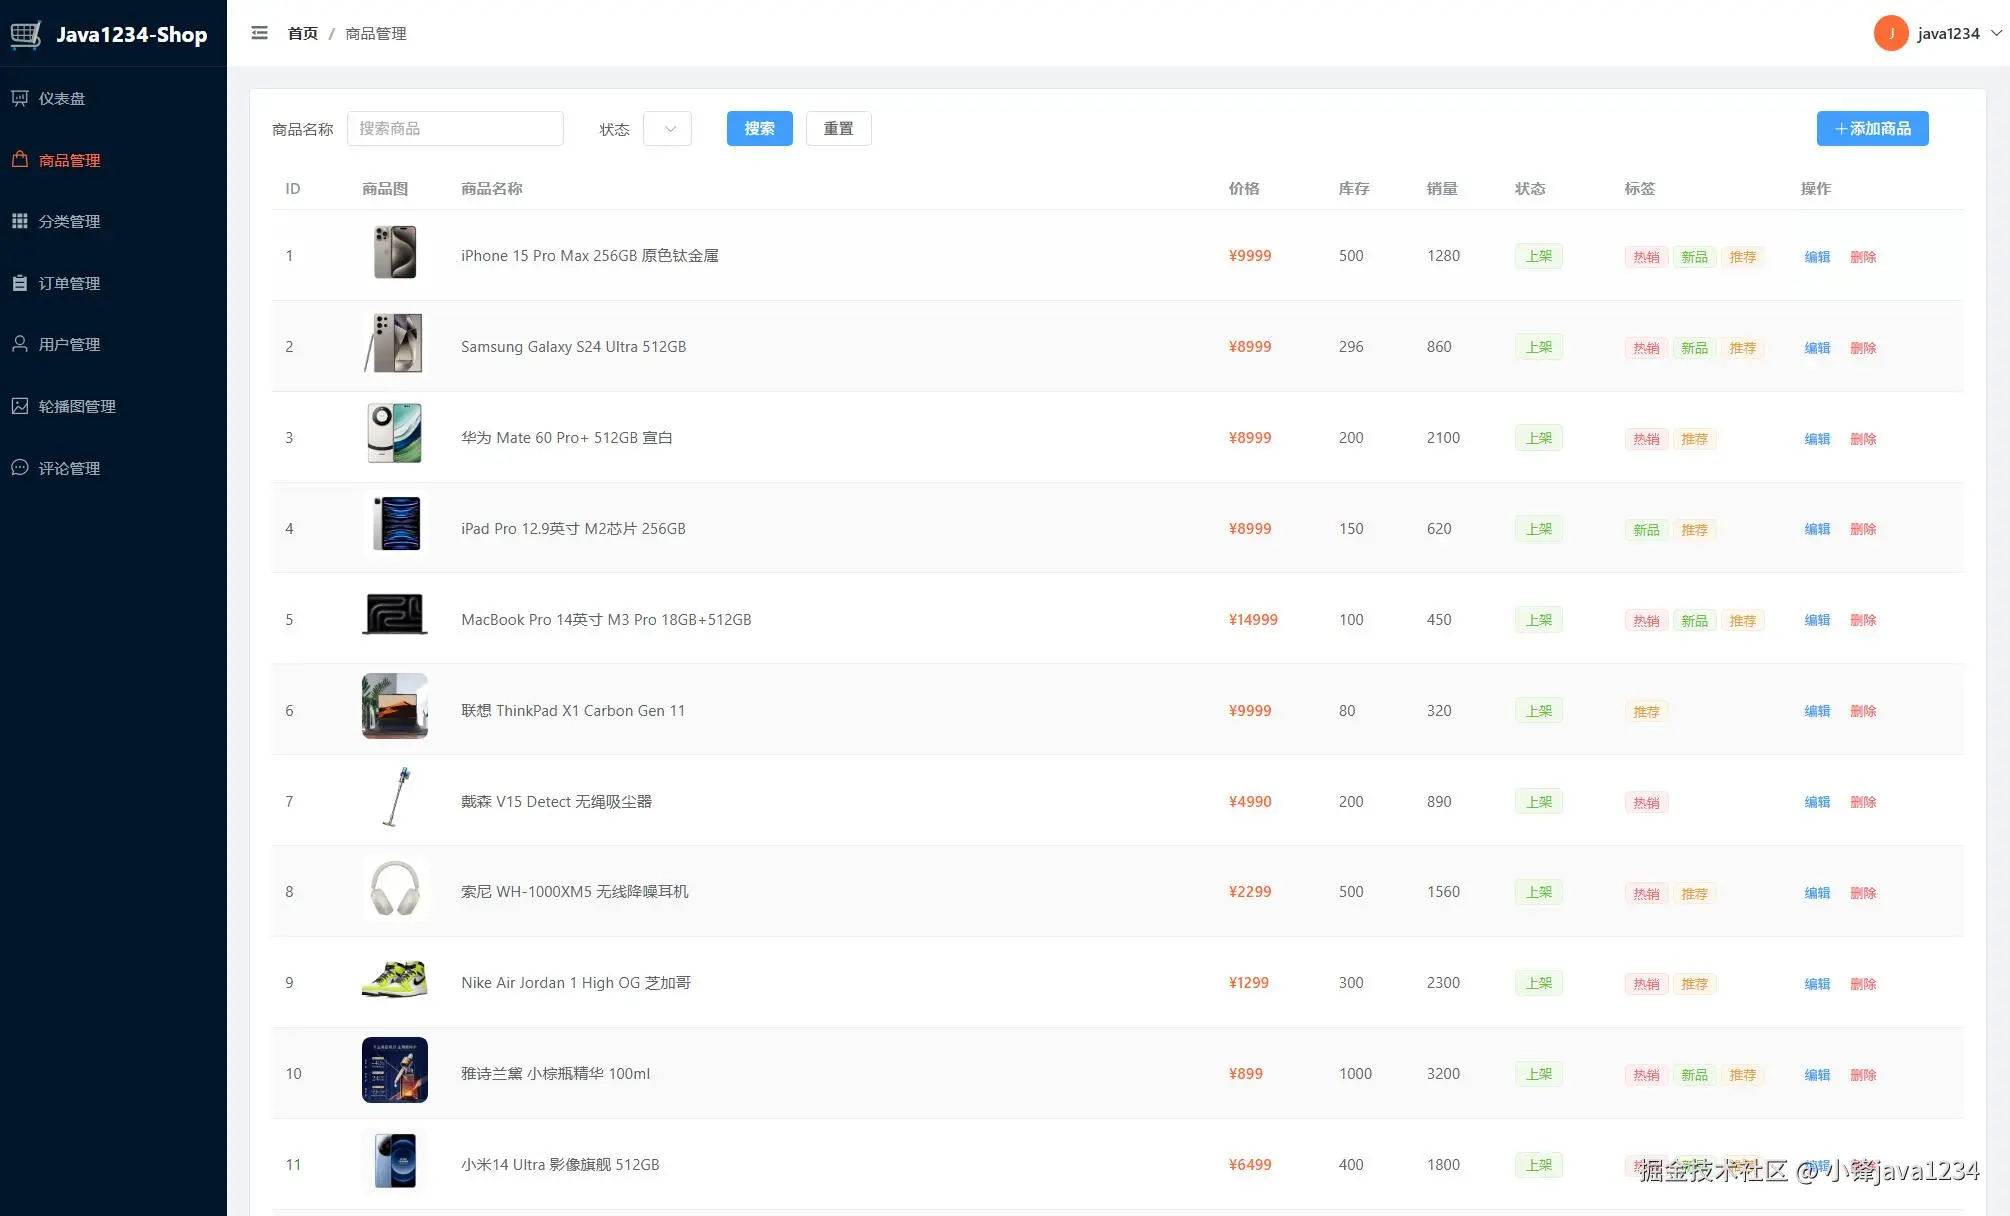Go to 首页 in the breadcrumb

point(302,34)
